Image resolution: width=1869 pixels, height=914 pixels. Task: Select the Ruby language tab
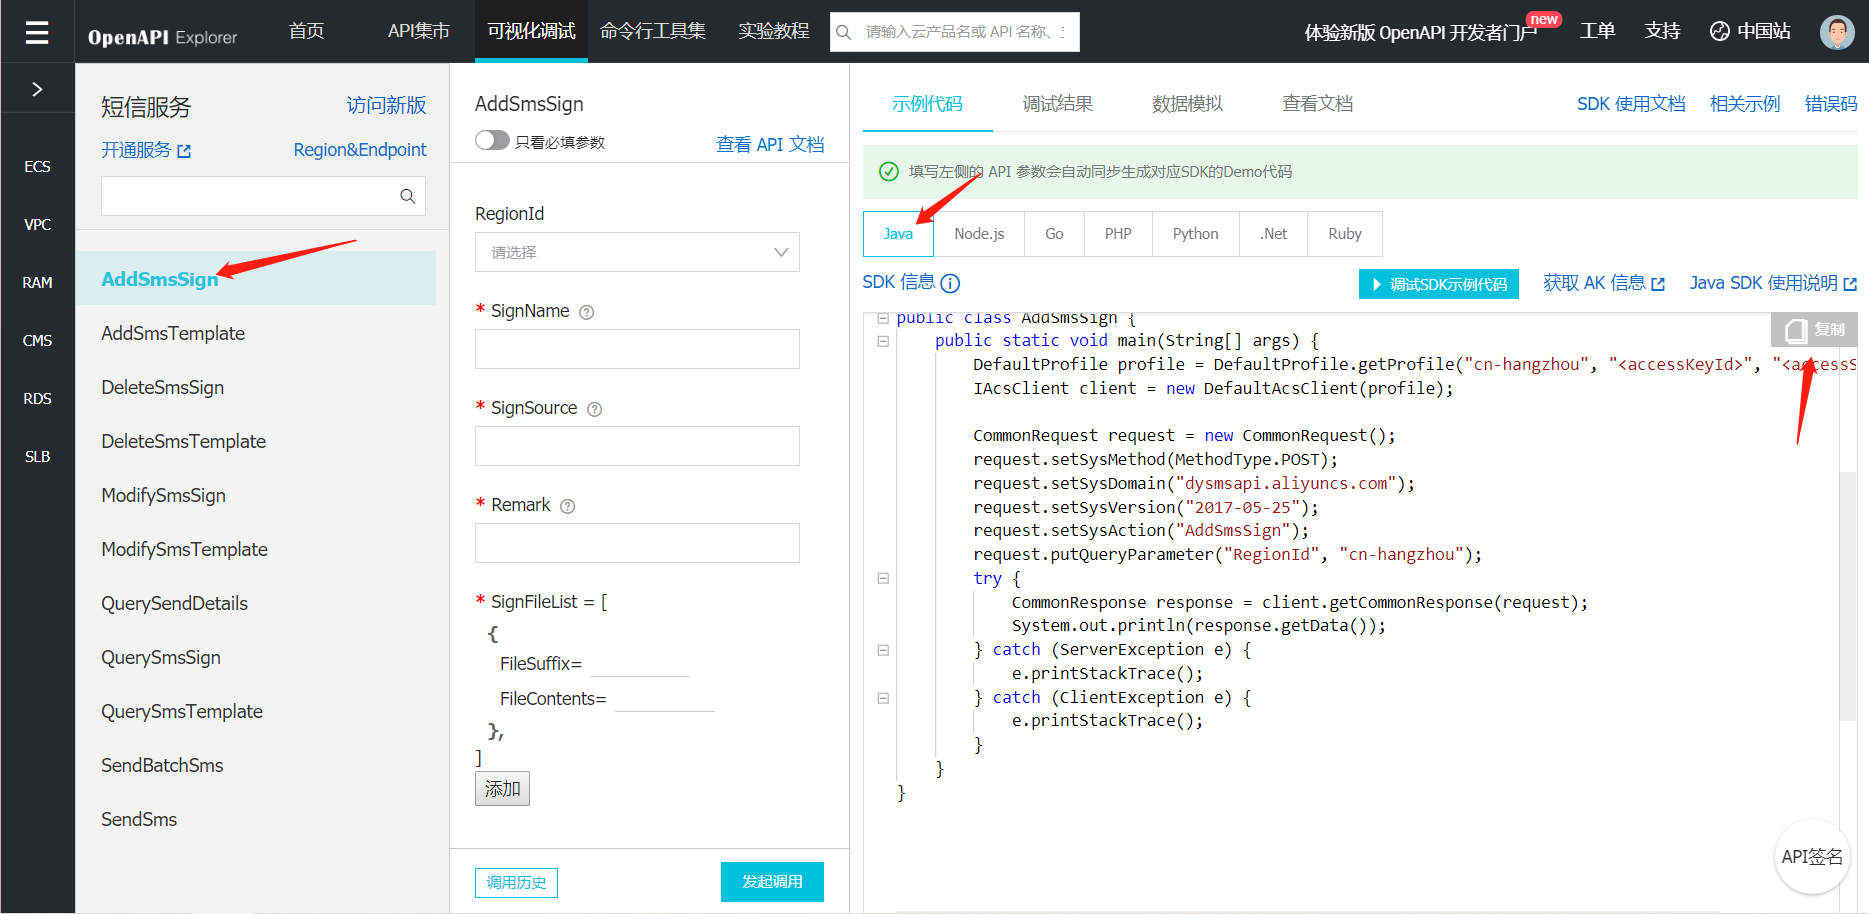tap(1345, 234)
